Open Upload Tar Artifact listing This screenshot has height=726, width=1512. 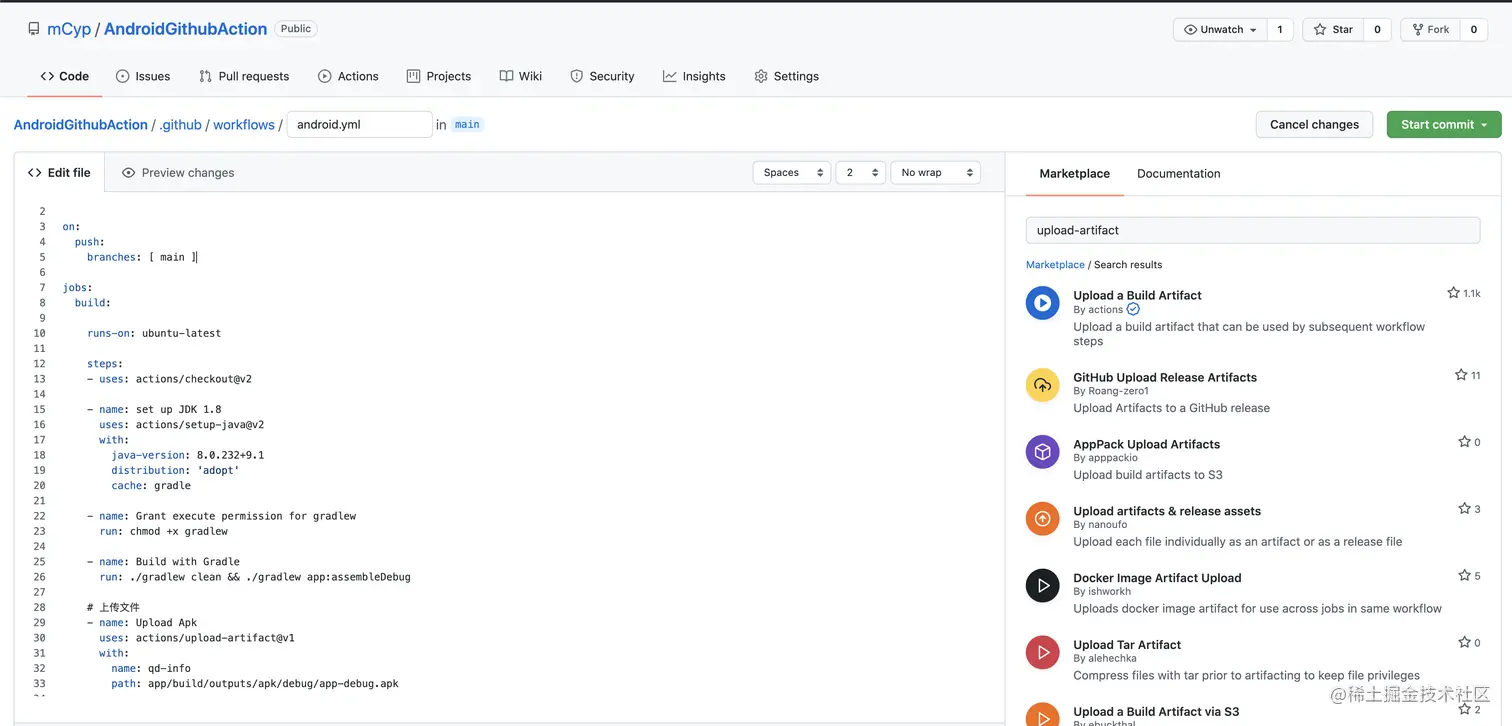pos(1127,645)
